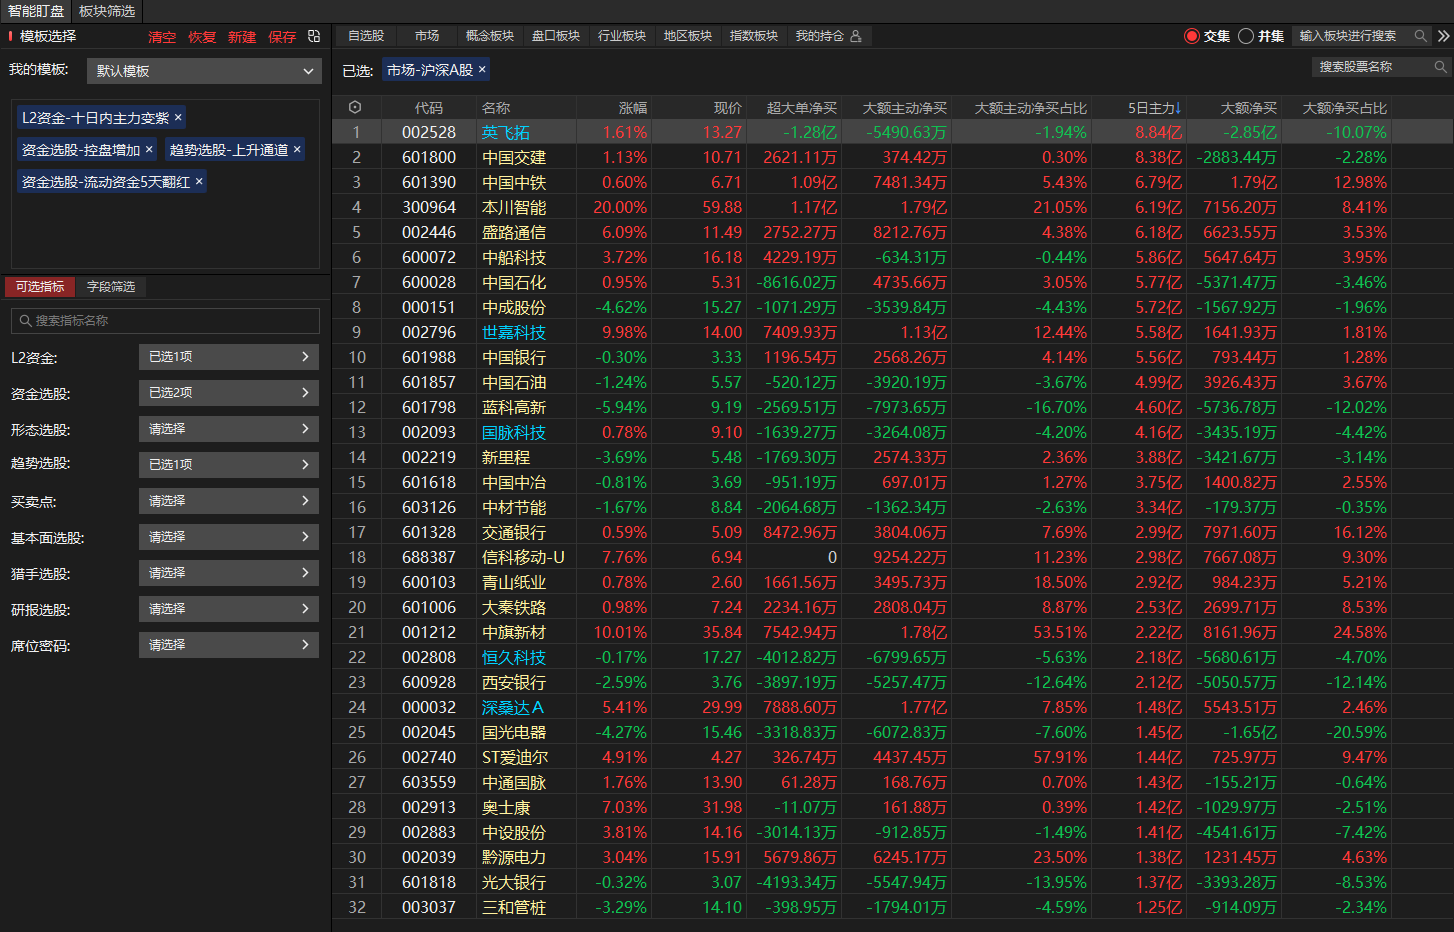Focus the 输入板块进行搜索 input field

tap(1362, 36)
